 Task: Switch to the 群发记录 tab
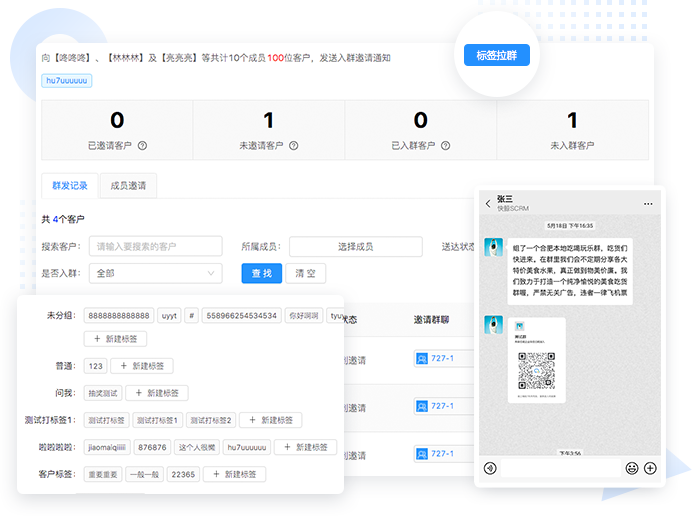(x=70, y=186)
